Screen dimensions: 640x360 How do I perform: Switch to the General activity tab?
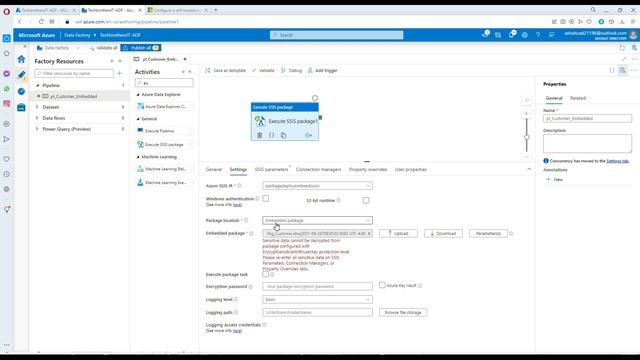(214, 169)
